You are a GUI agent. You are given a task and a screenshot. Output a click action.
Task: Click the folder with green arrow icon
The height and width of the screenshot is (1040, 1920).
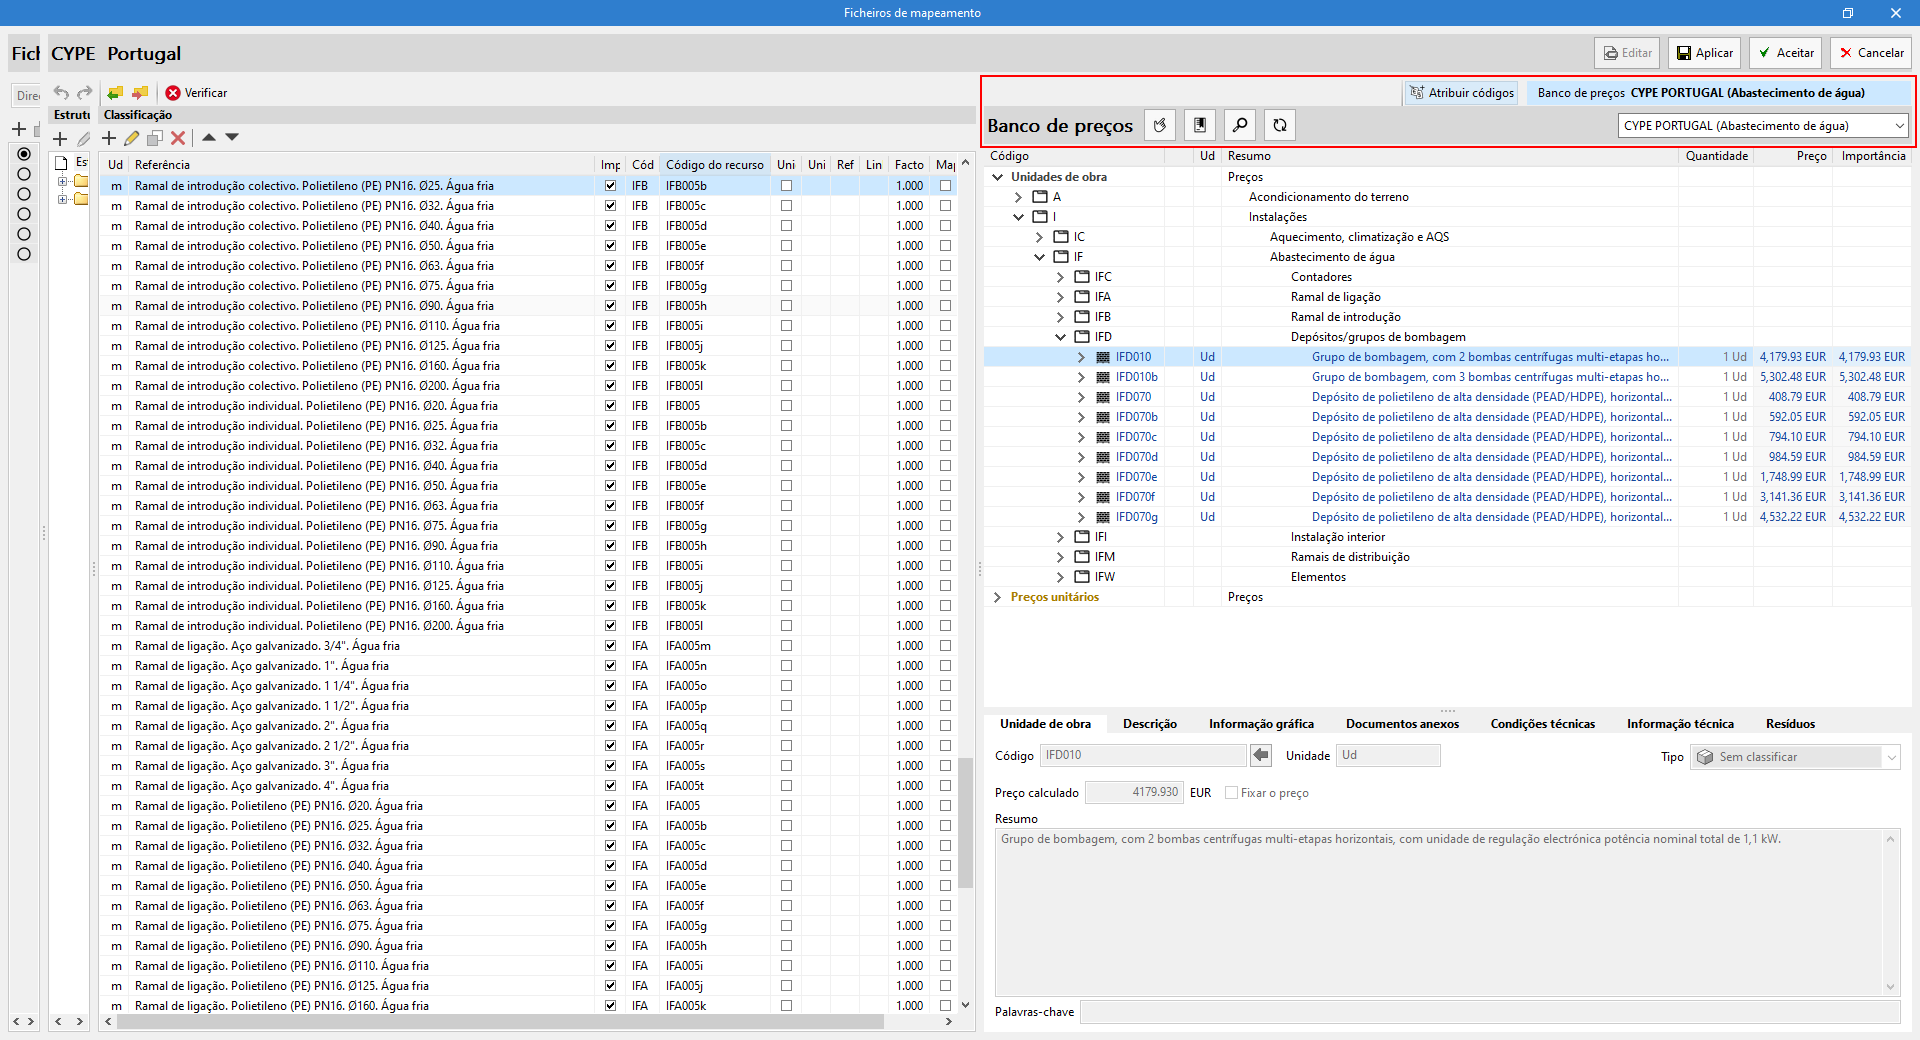115,93
